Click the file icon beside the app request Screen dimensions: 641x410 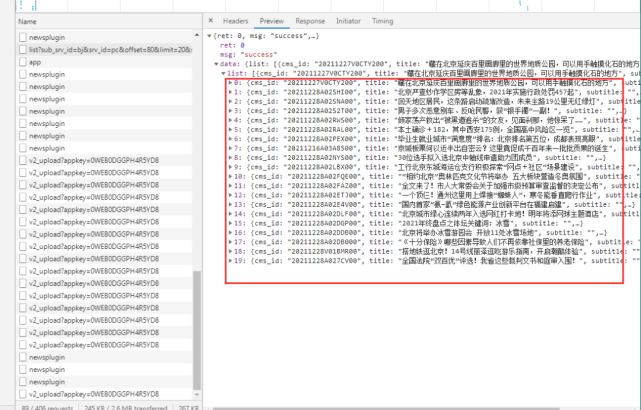coord(23,62)
